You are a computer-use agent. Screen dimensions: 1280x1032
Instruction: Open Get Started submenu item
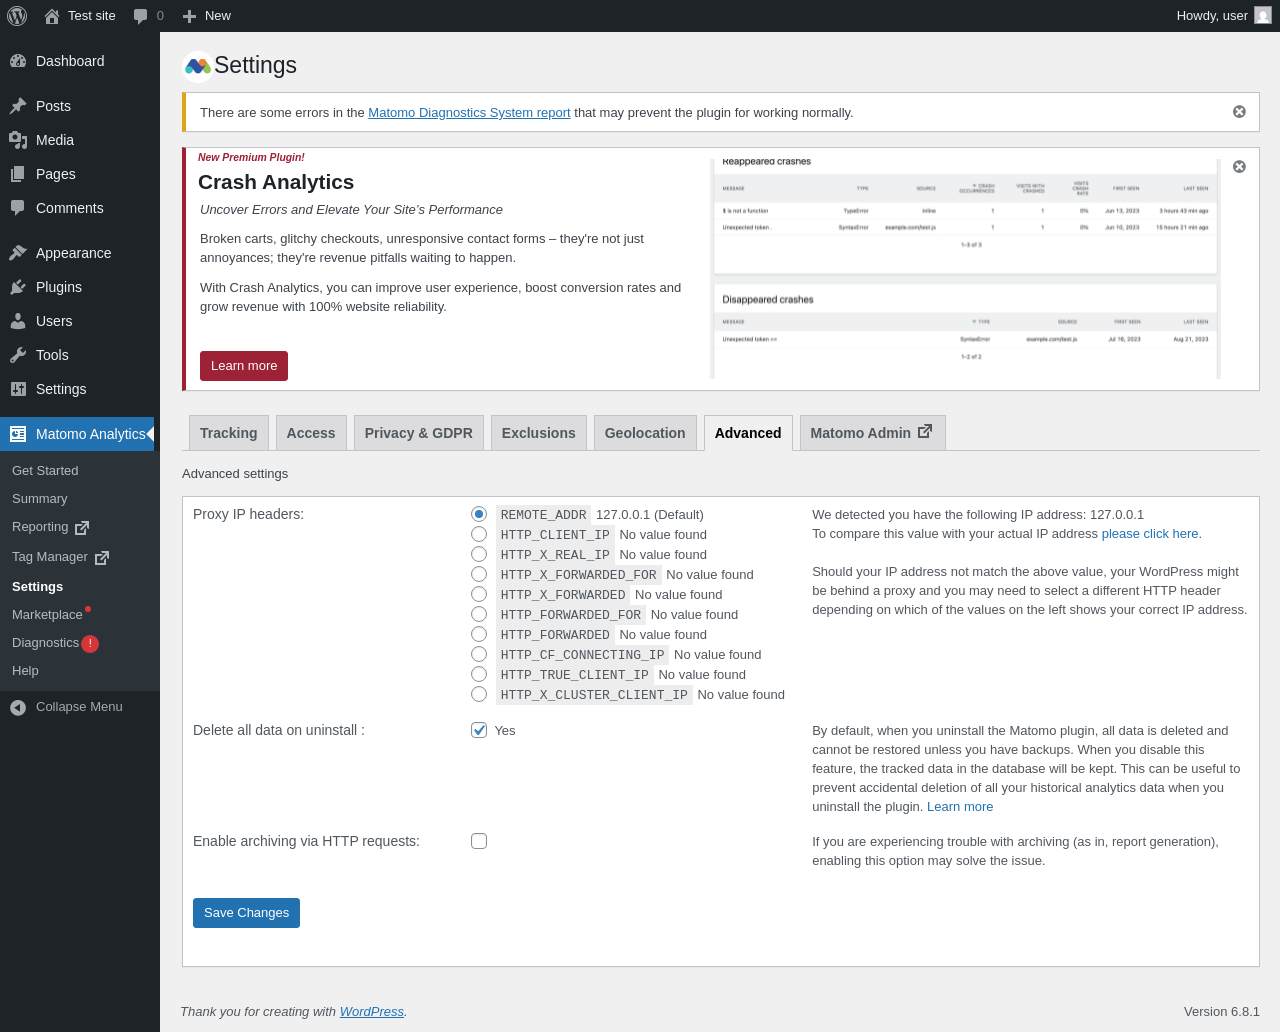80,471
